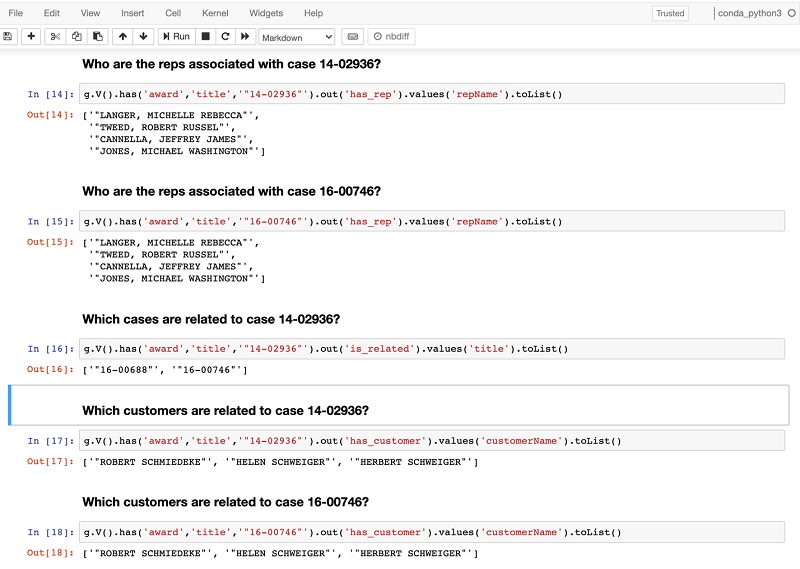Save the notebook with the floppy disk icon
Viewport: 800px width, 569px height.
8,36
